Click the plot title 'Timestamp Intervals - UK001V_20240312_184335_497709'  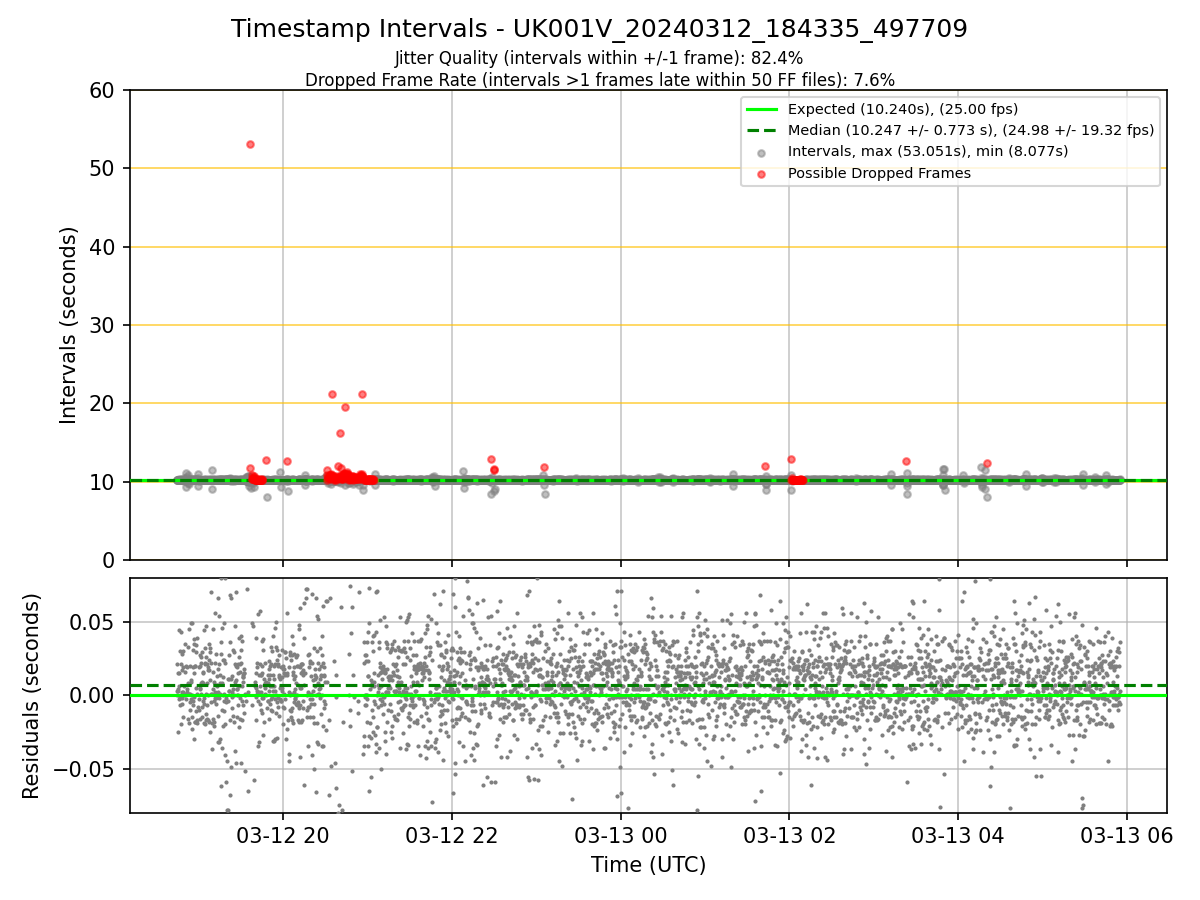tap(599, 29)
